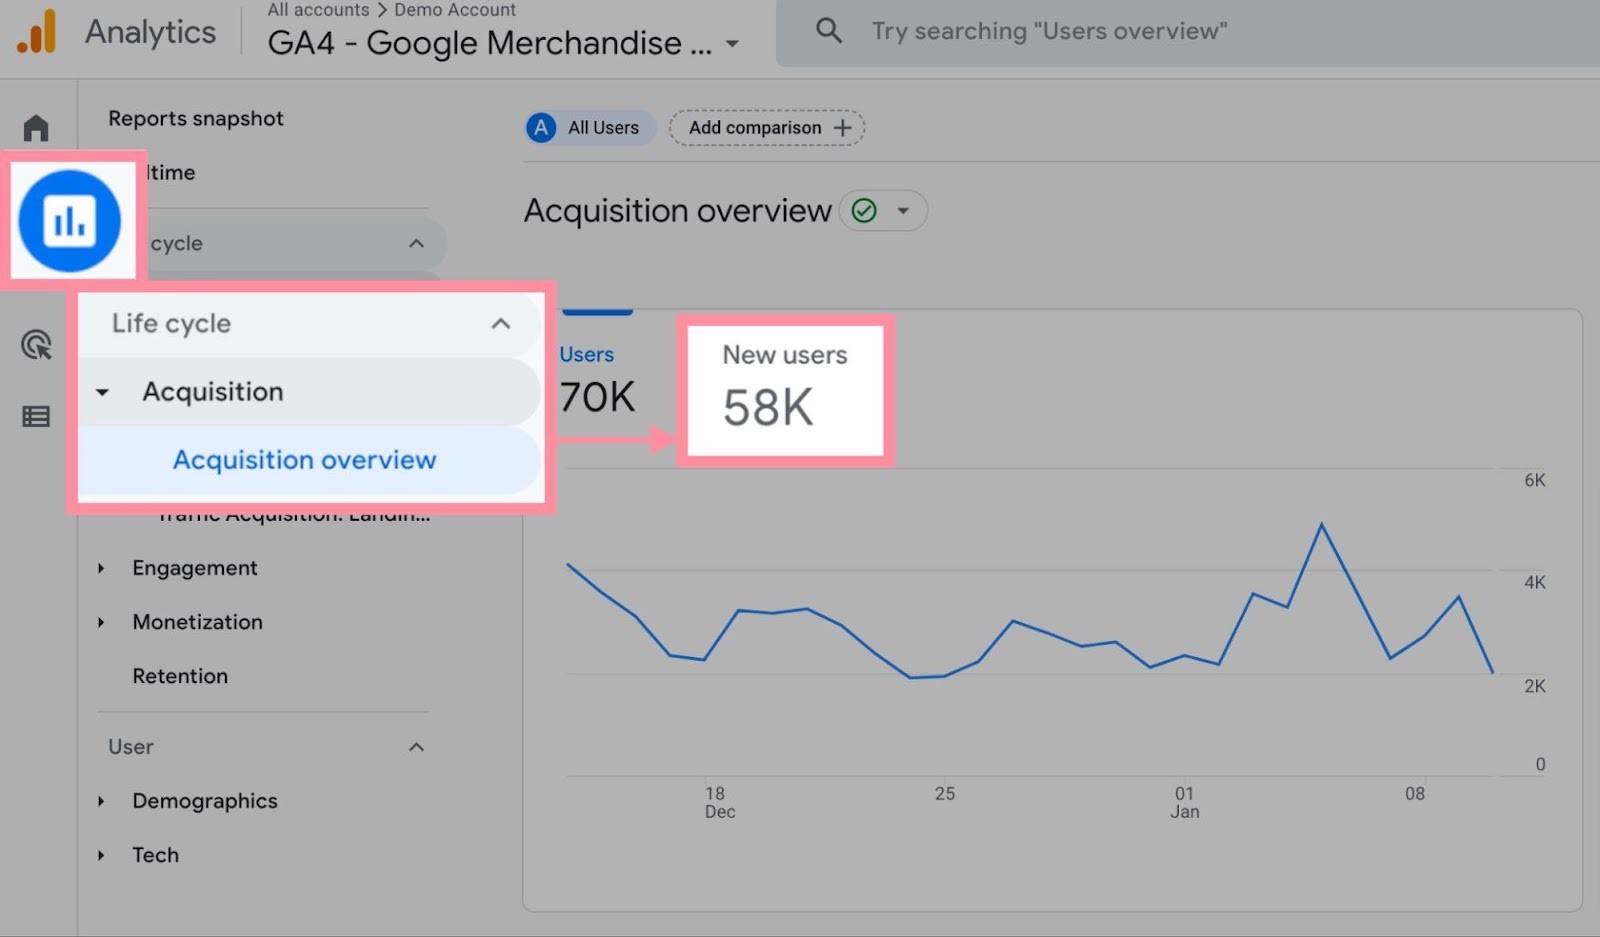
Task: Open Home via the house icon
Action: point(36,127)
